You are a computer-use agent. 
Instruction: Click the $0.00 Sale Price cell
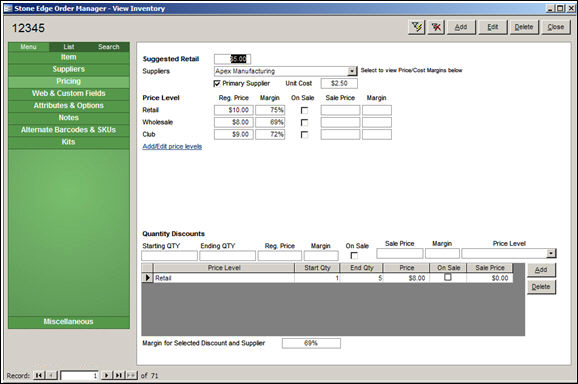pos(490,278)
